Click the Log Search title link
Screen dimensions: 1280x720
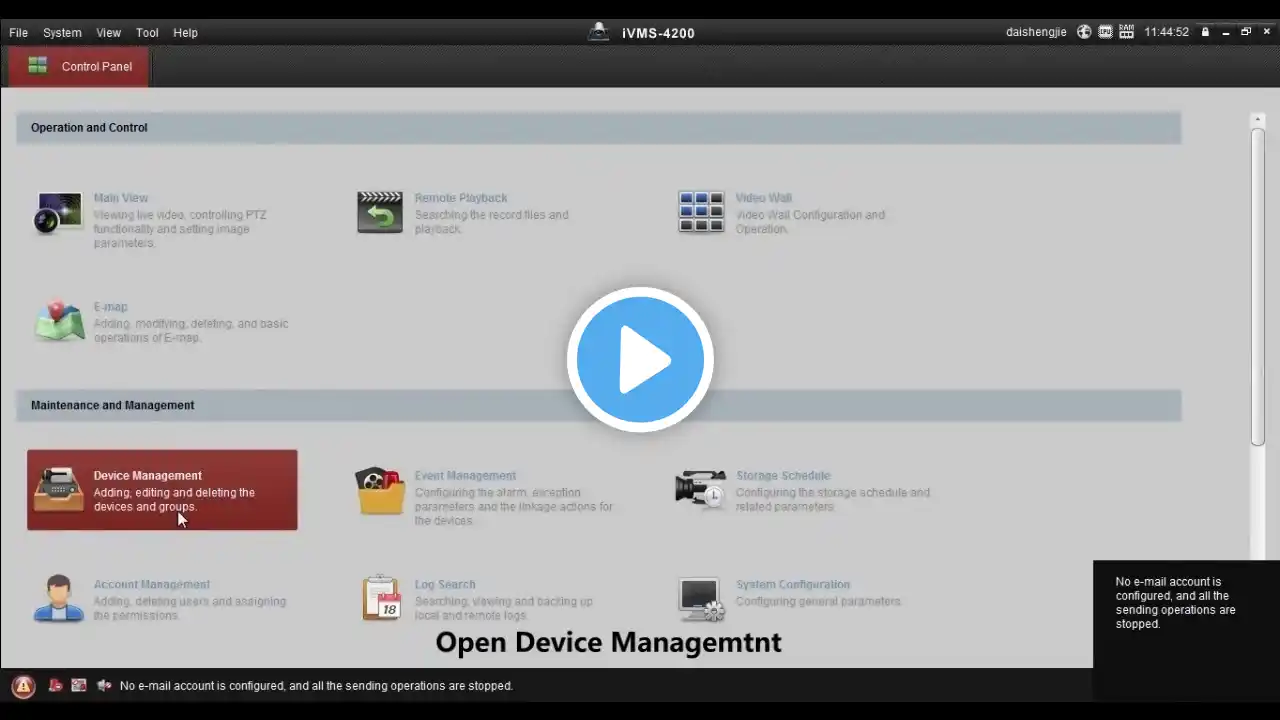[x=445, y=585]
